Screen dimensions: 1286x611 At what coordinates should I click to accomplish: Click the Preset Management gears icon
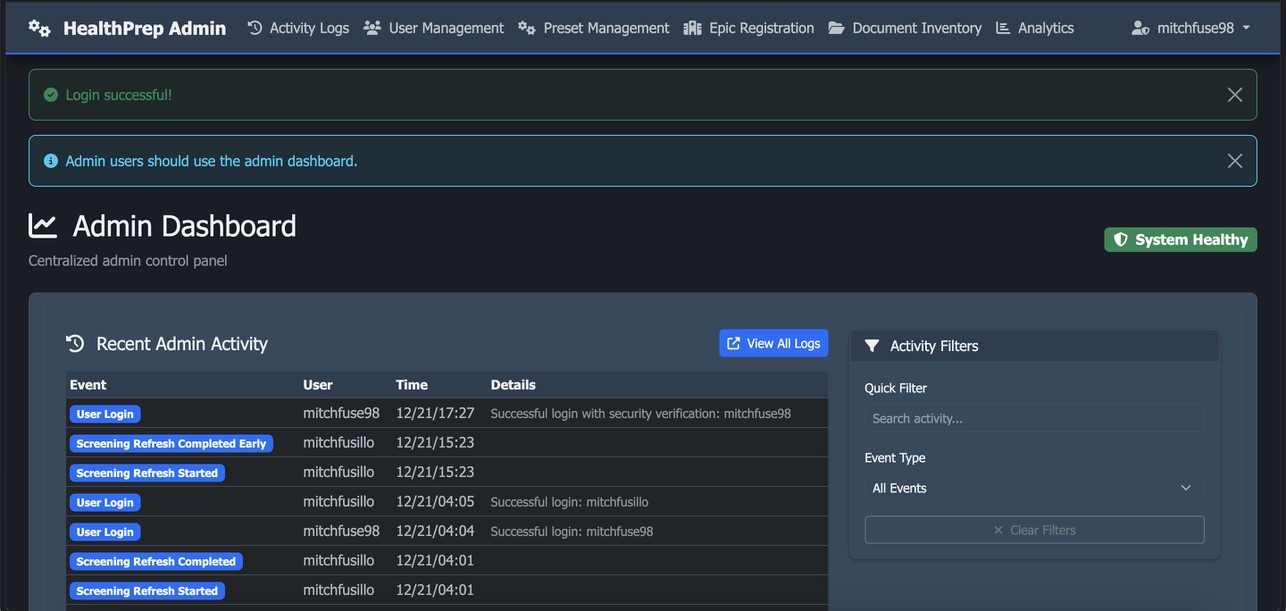[527, 28]
